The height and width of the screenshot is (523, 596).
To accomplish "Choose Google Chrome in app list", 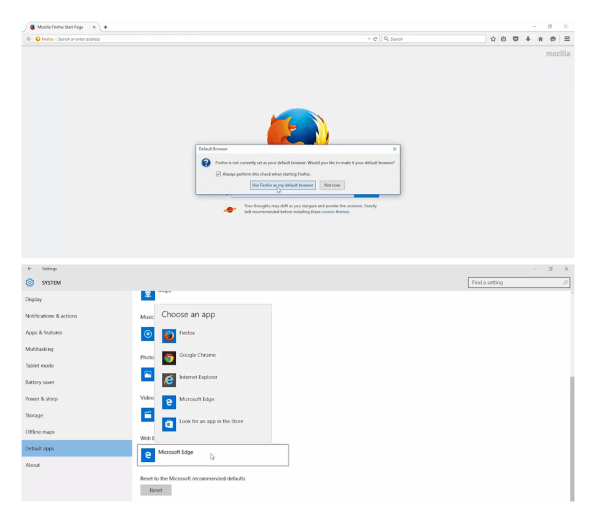I will tap(213, 358).
